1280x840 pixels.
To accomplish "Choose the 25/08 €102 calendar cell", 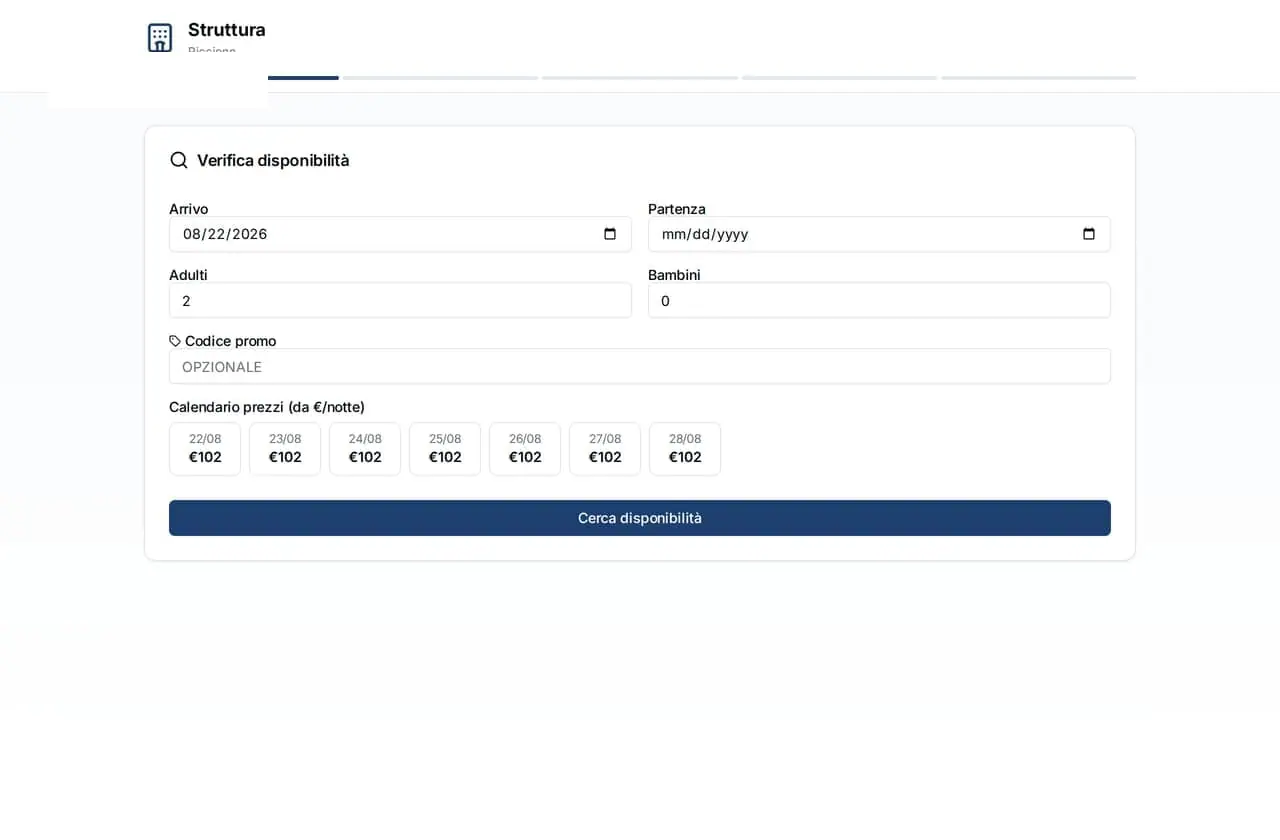I will click(445, 449).
